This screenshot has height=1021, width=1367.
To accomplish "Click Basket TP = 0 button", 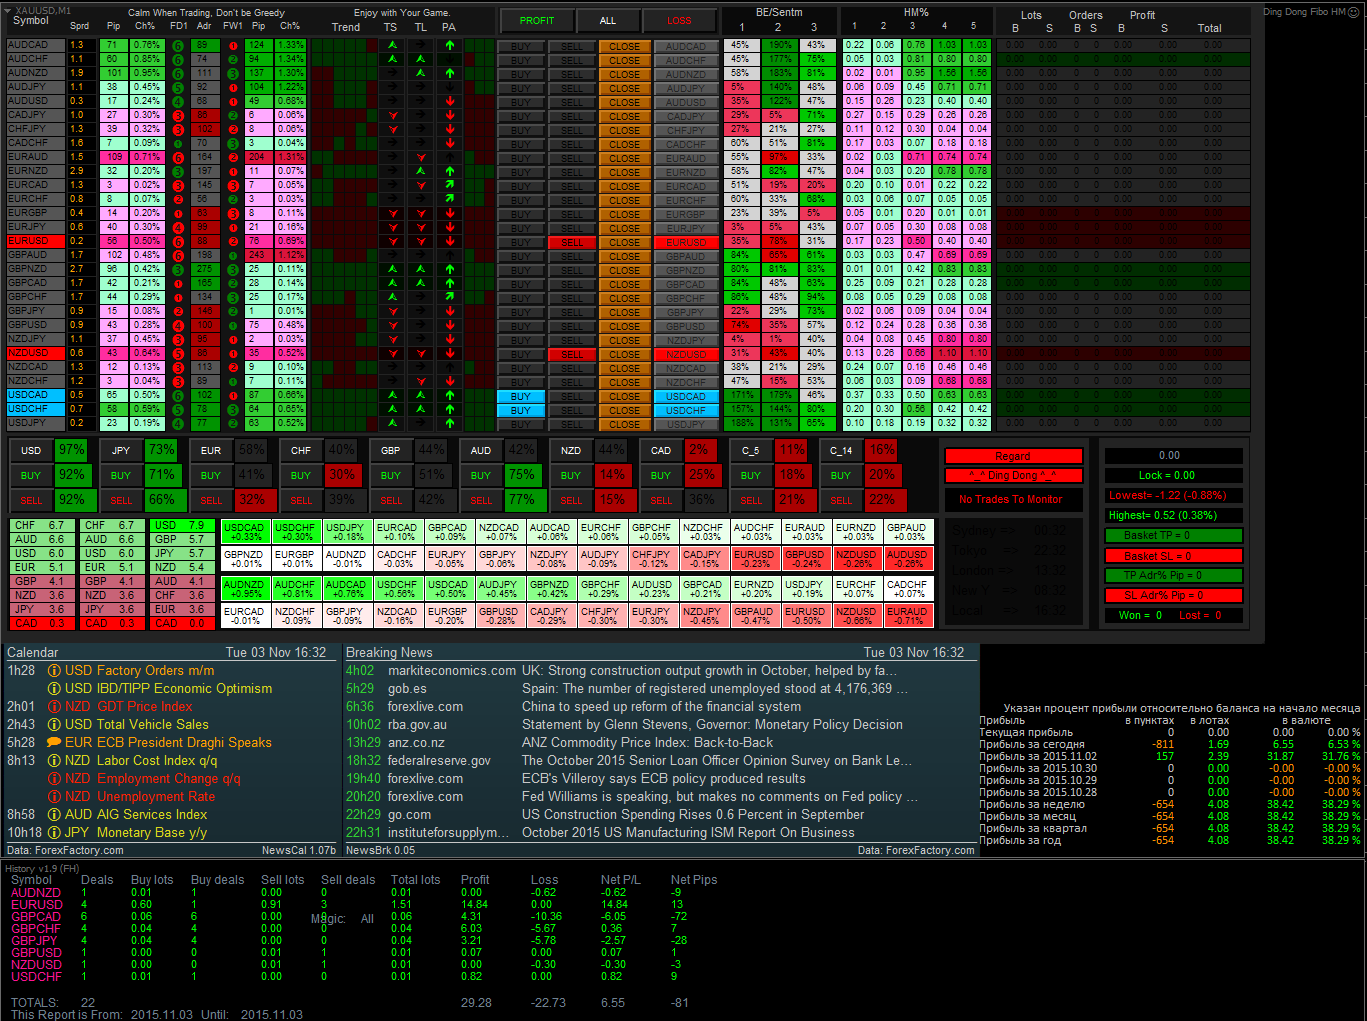I will 1173,535.
